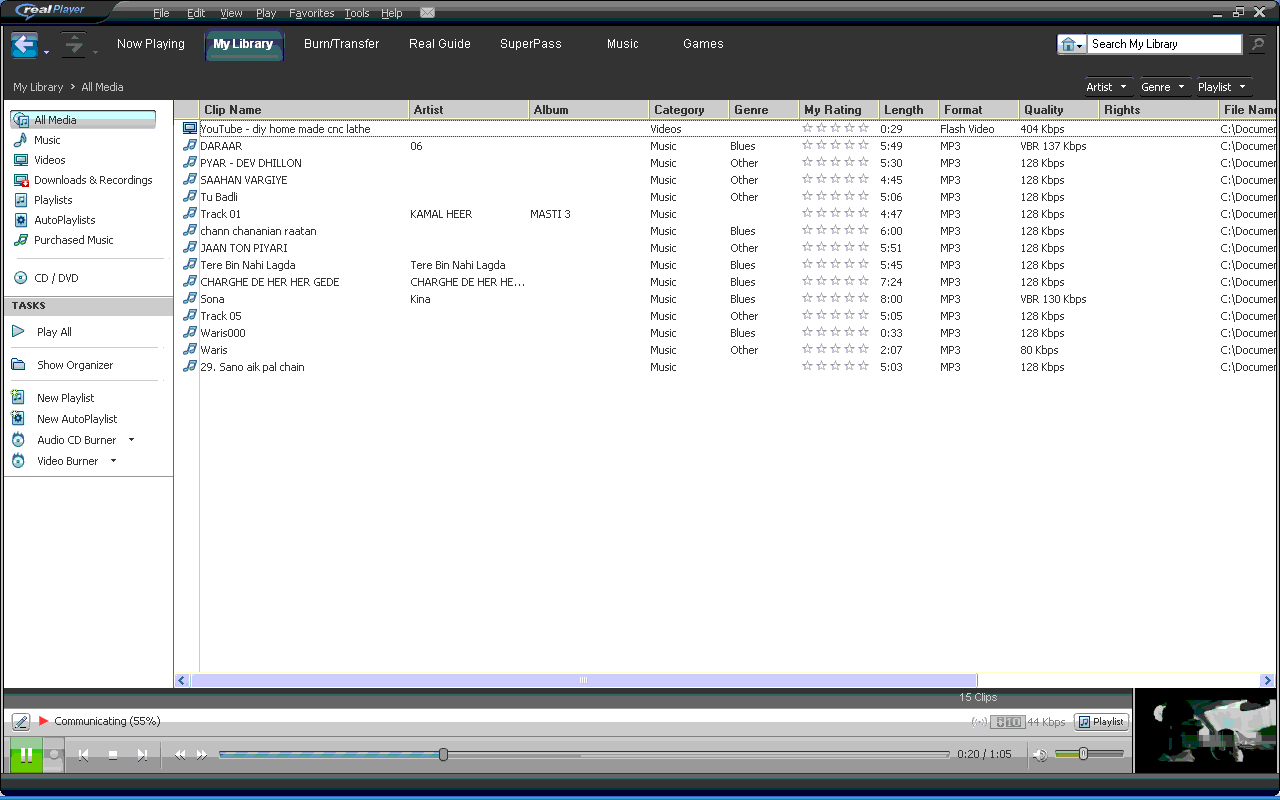The image size is (1280, 800).
Task: Stop playback
Action: (113, 755)
